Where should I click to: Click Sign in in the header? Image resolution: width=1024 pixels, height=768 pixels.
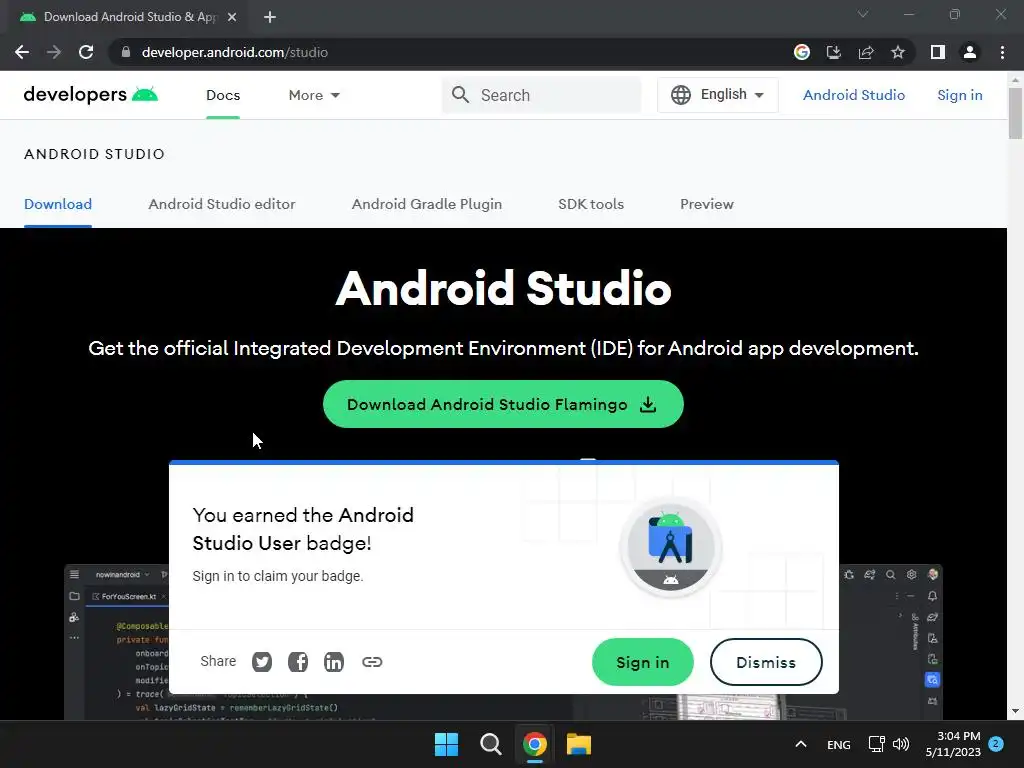click(x=959, y=95)
